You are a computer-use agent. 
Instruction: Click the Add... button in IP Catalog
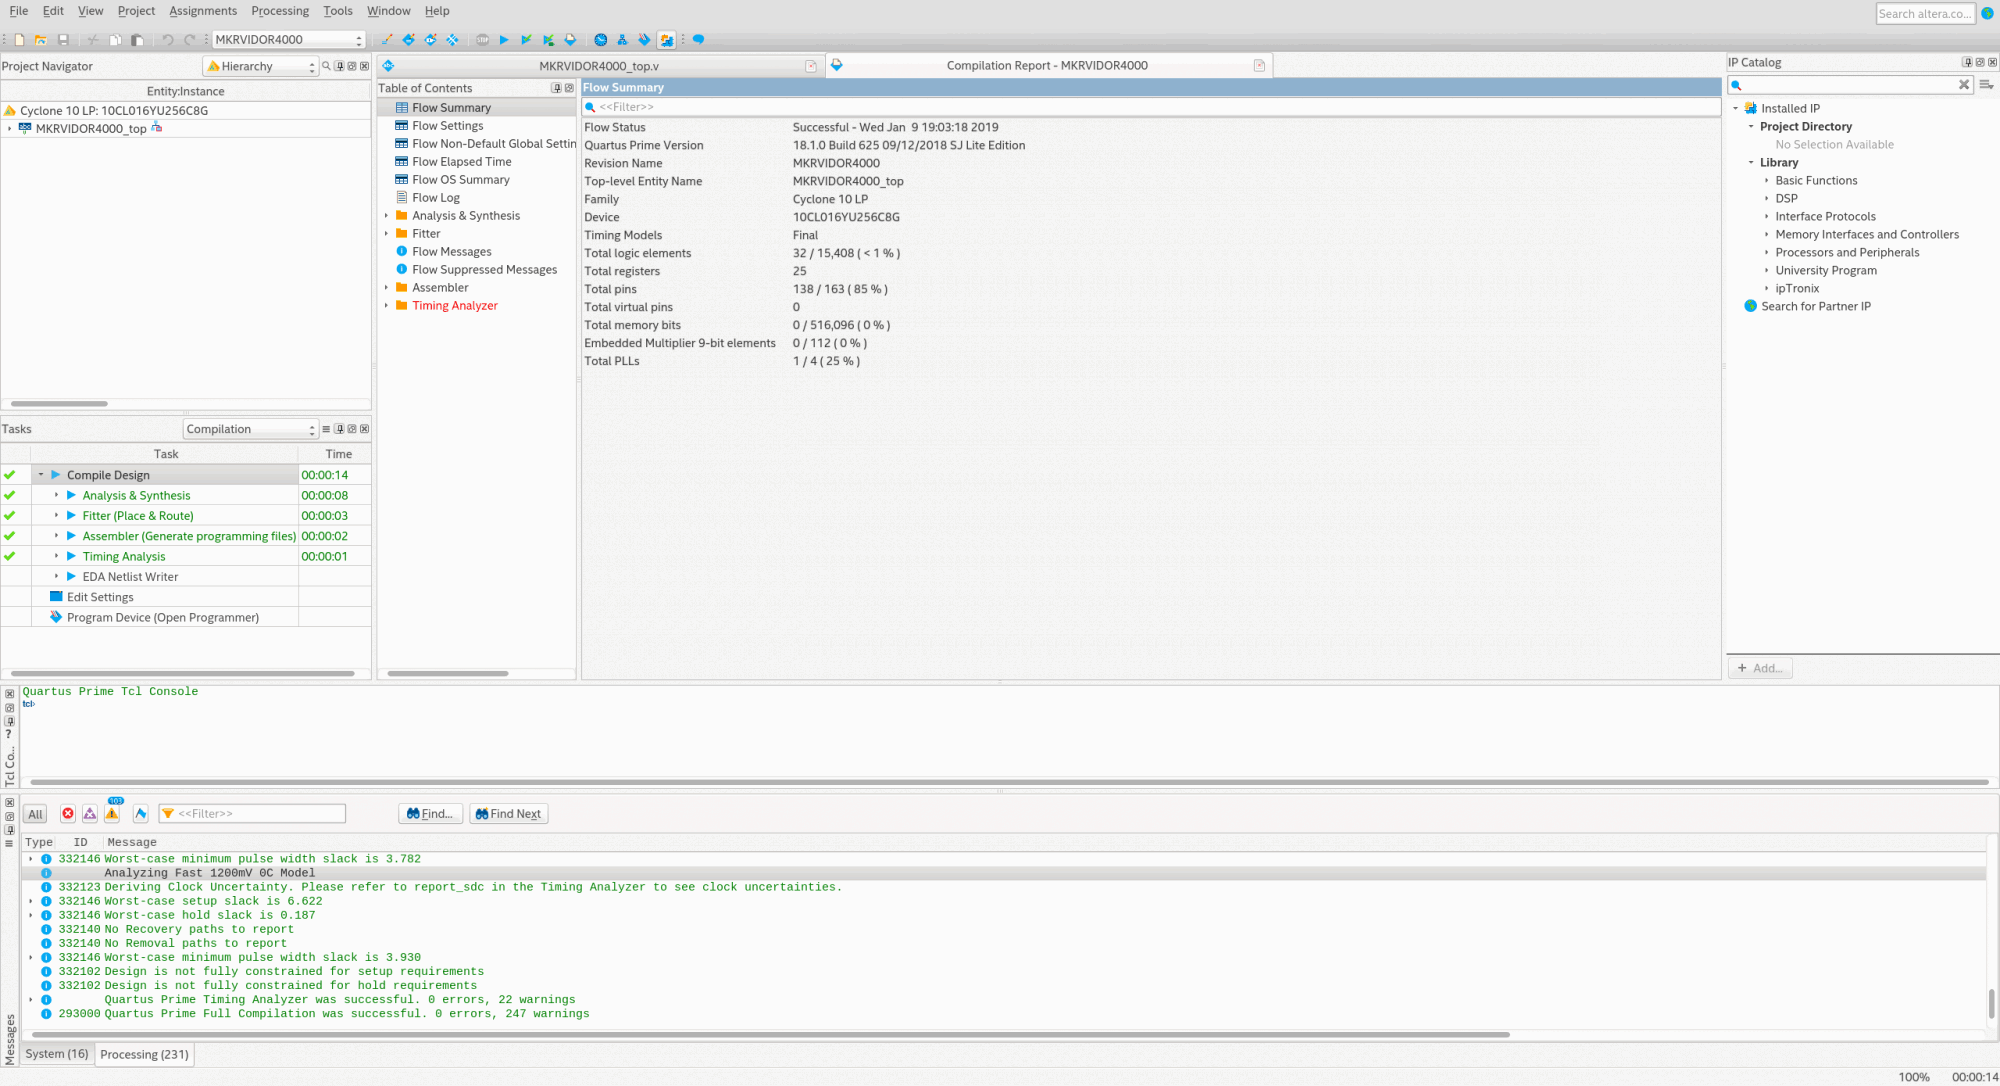1760,668
